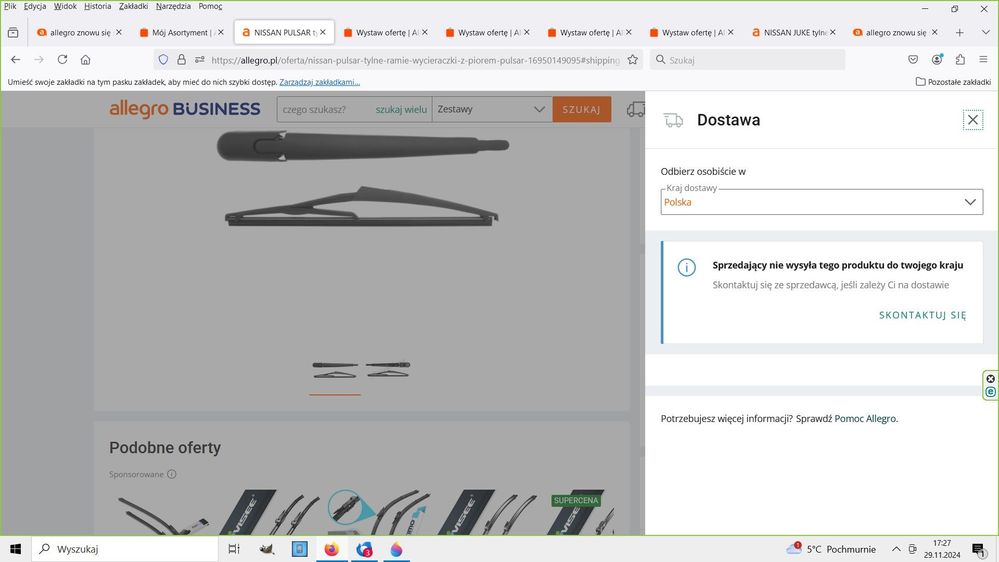Open Pozostałe zakładki folder
Viewport: 999px width, 562px height.
click(953, 82)
